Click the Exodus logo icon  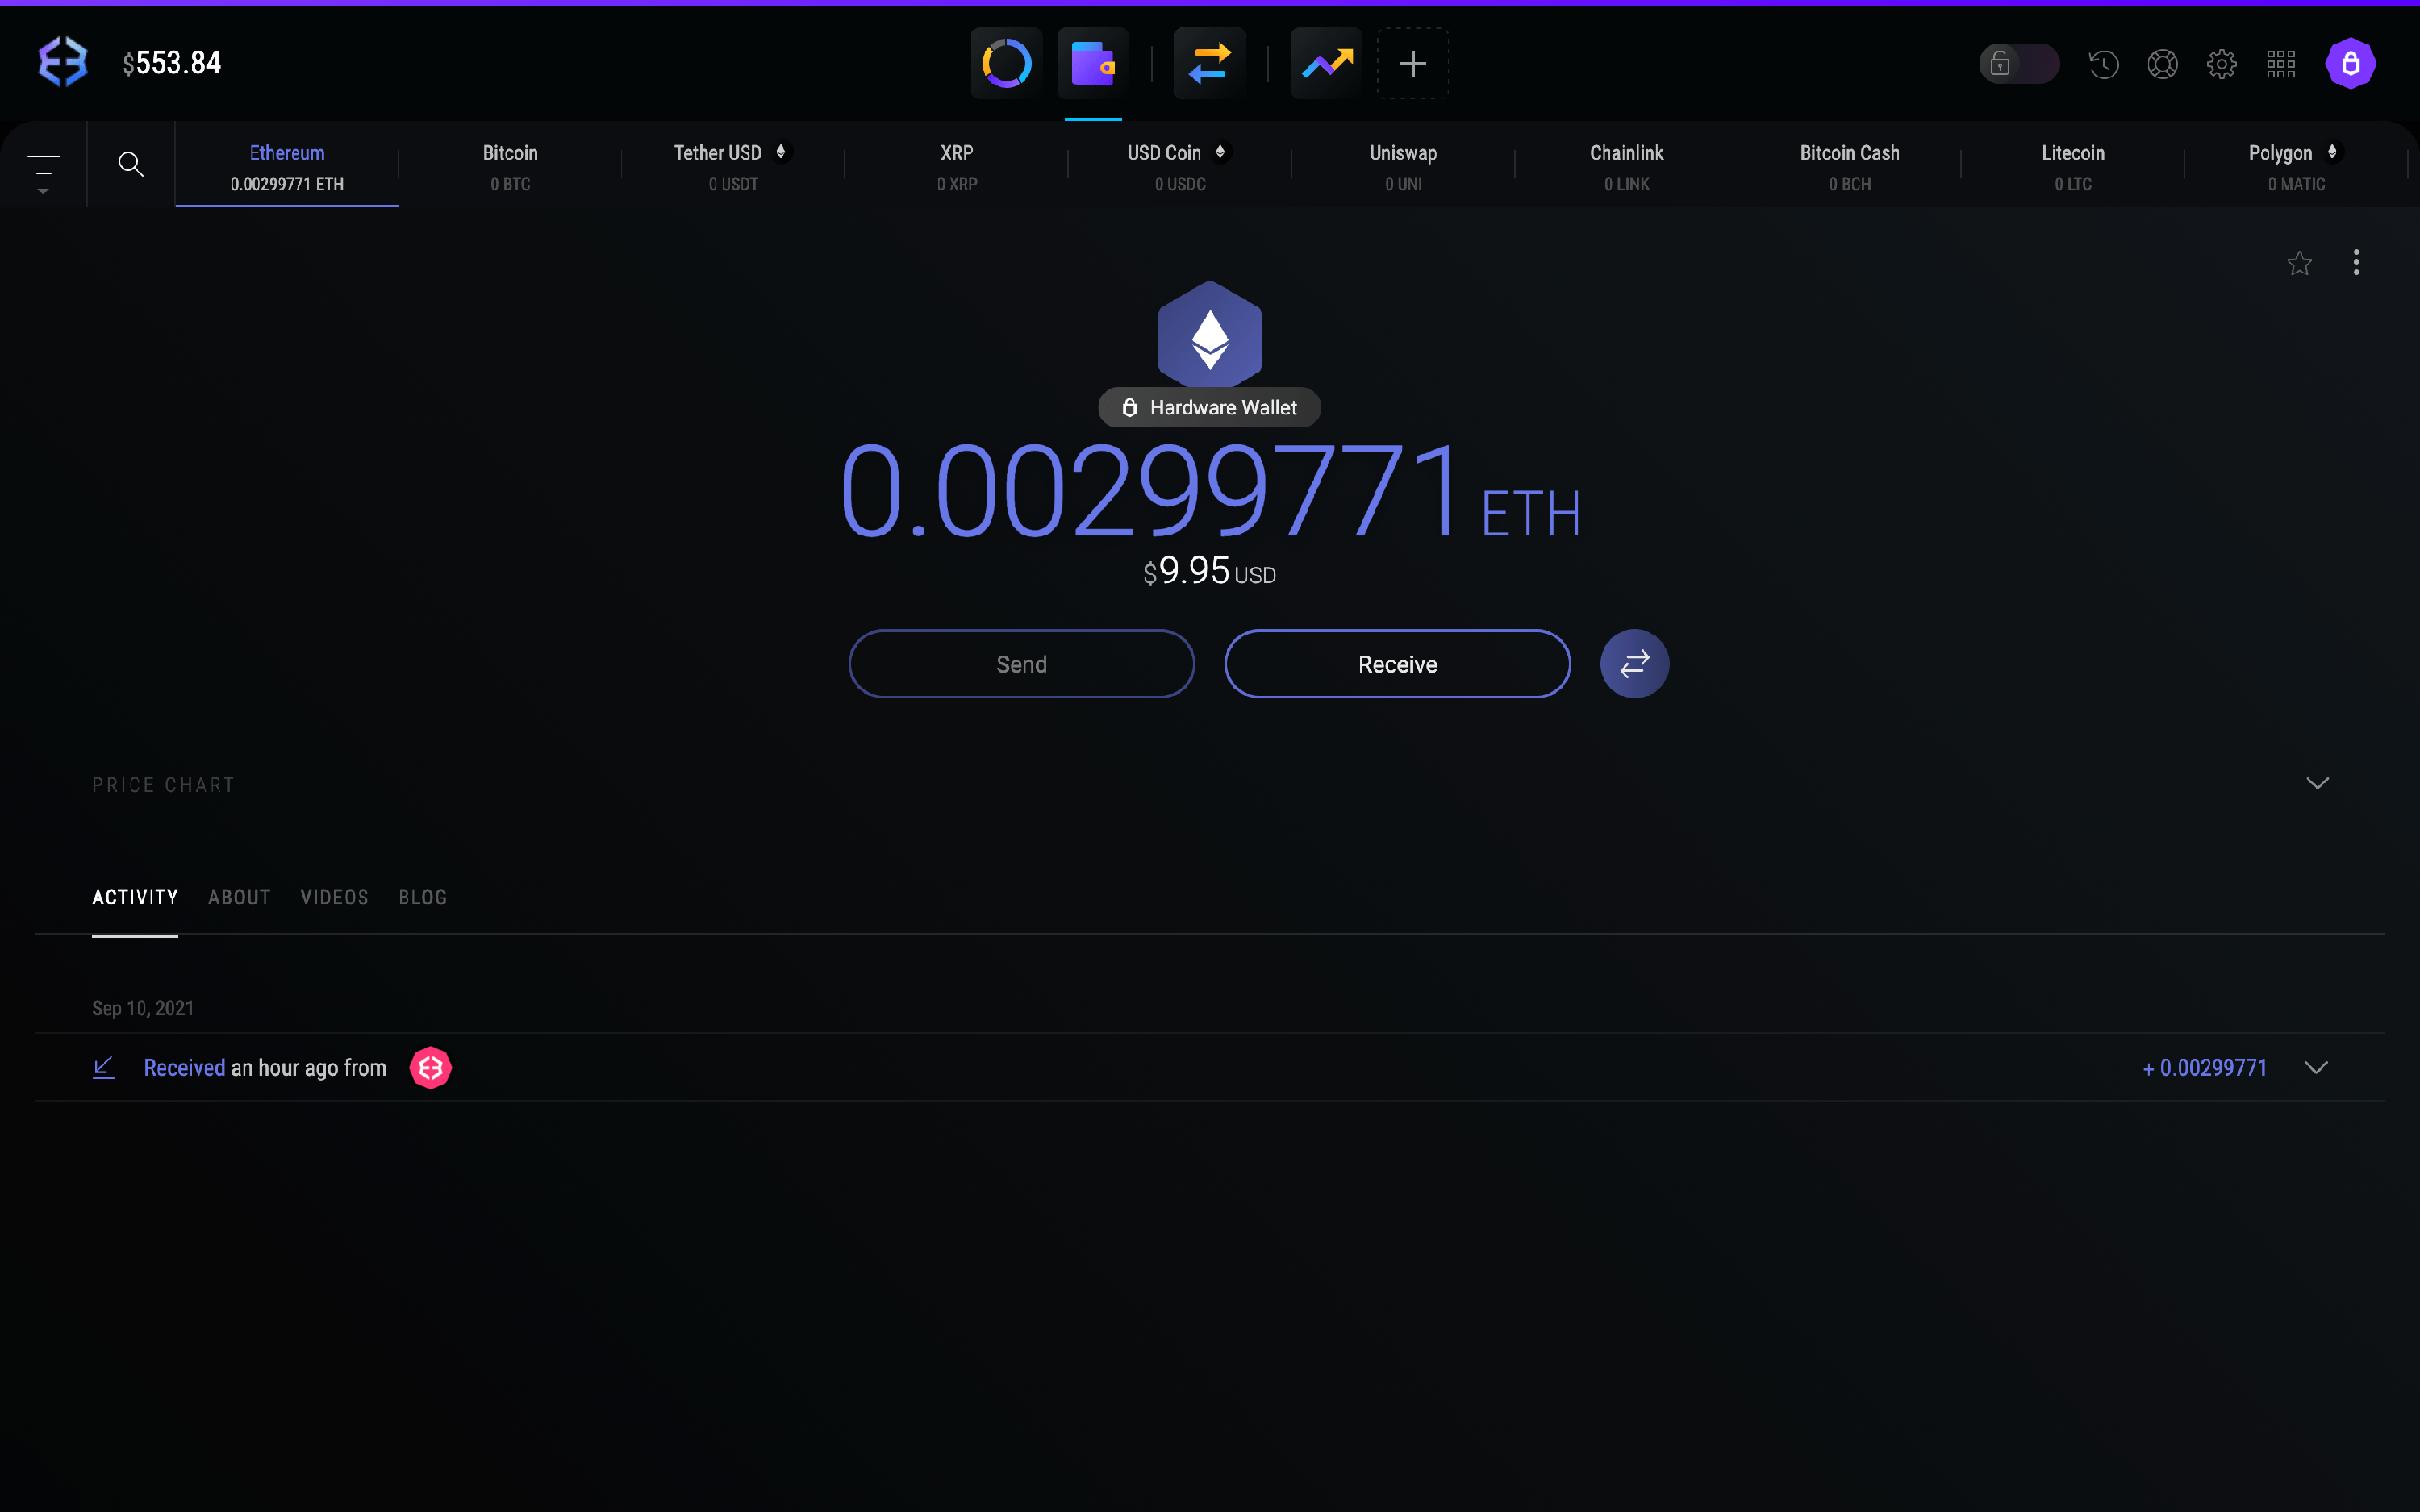[x=63, y=62]
